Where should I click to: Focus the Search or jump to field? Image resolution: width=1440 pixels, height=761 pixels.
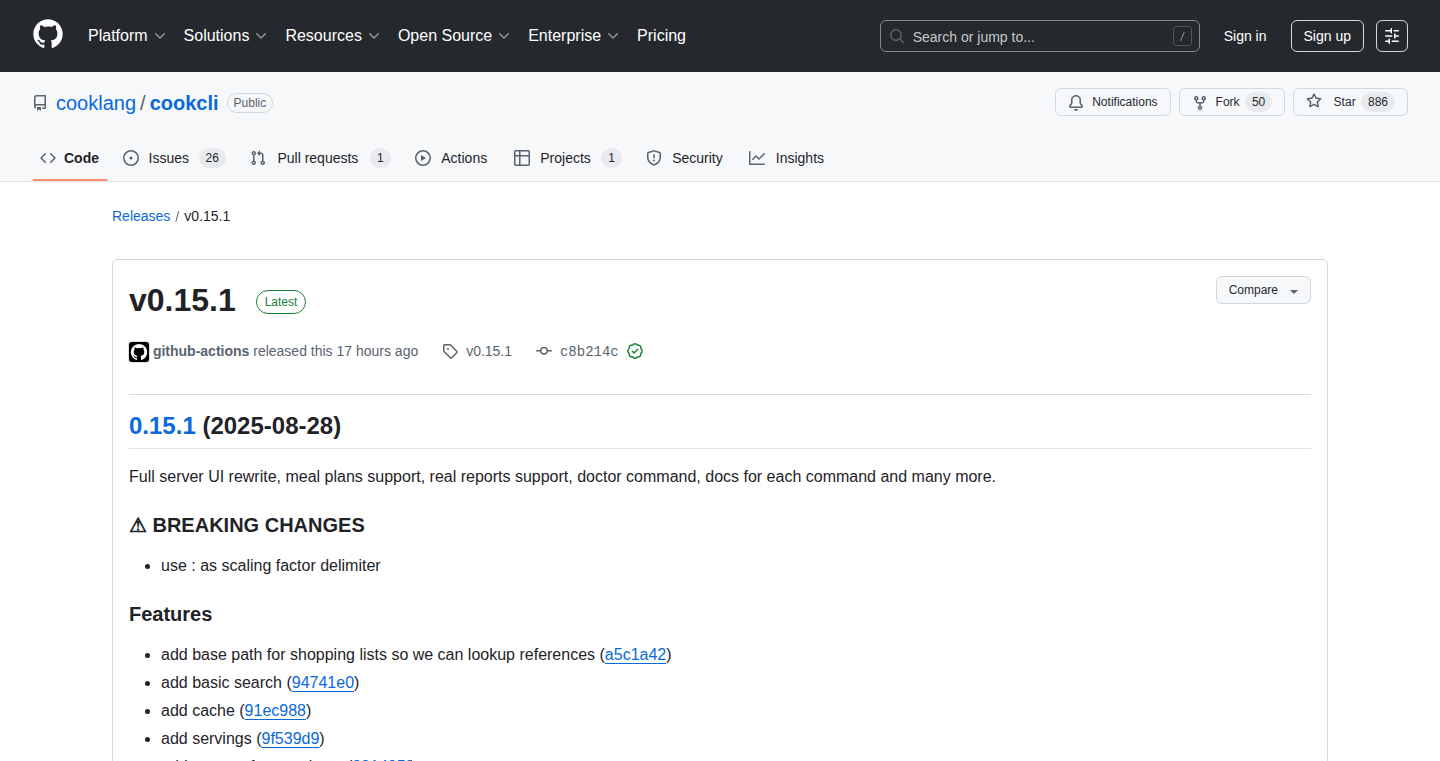click(x=1040, y=36)
